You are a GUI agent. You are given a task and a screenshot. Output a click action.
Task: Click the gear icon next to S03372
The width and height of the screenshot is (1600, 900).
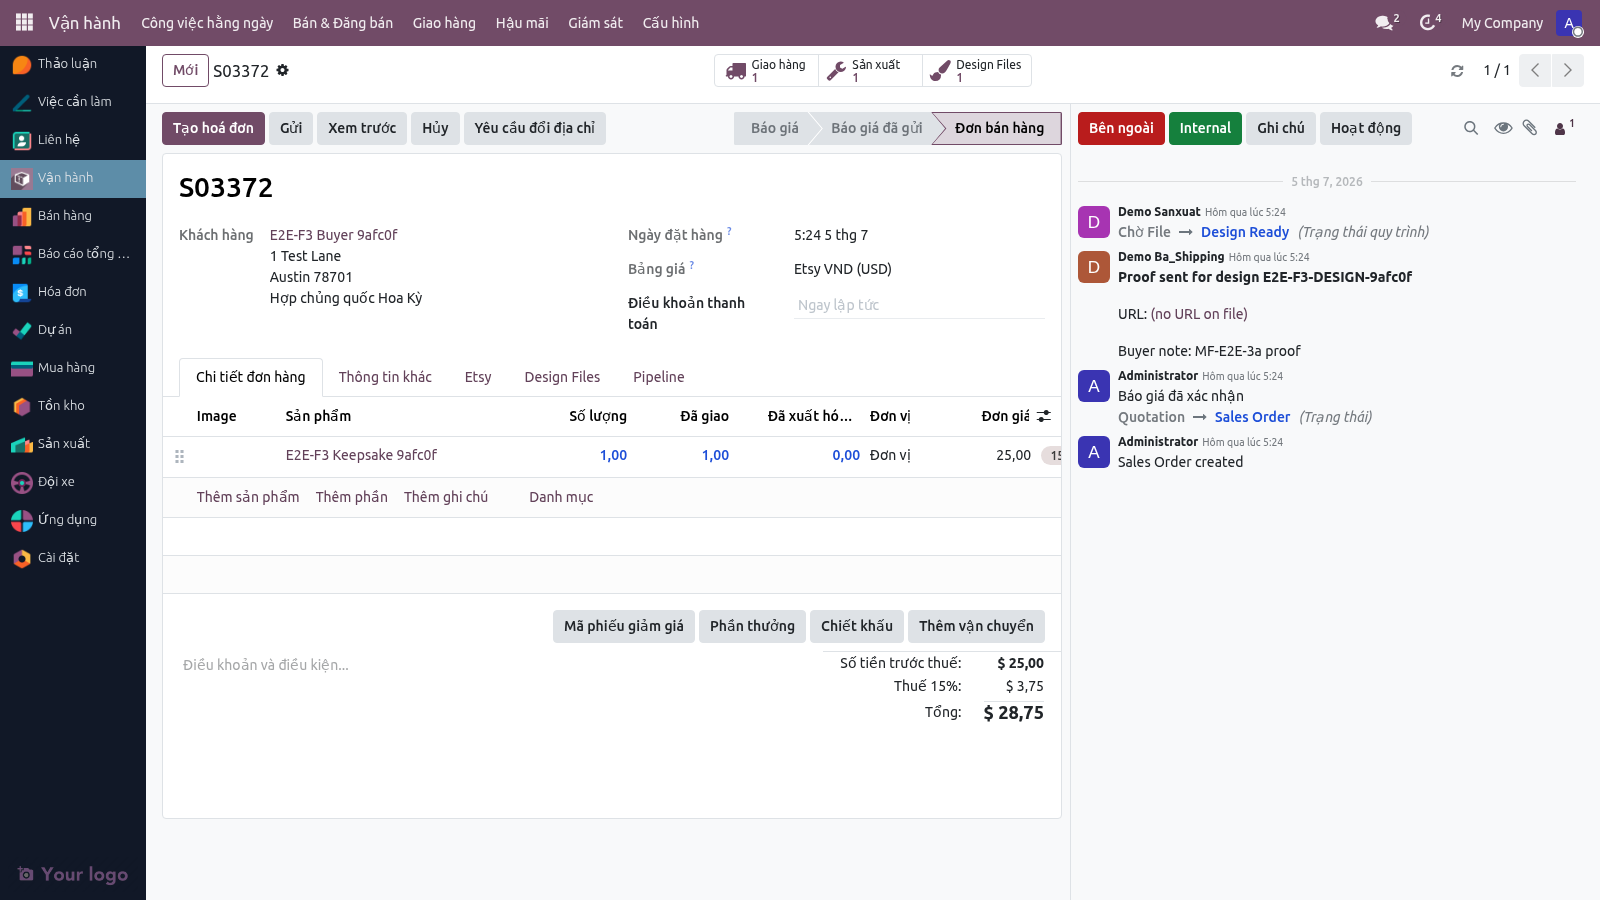click(x=283, y=70)
